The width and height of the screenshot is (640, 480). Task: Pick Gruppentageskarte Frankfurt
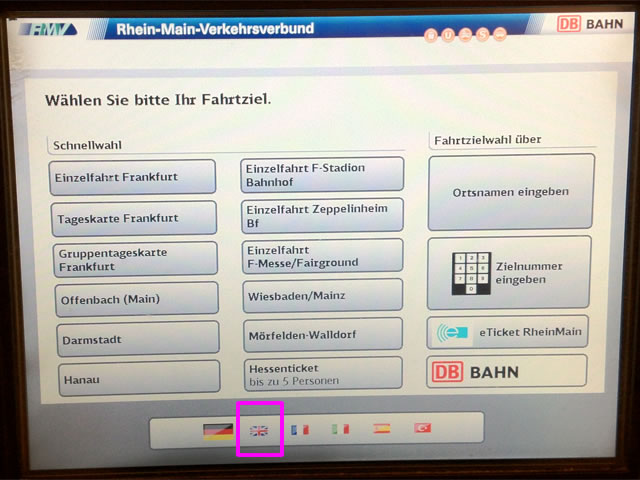tap(134, 259)
